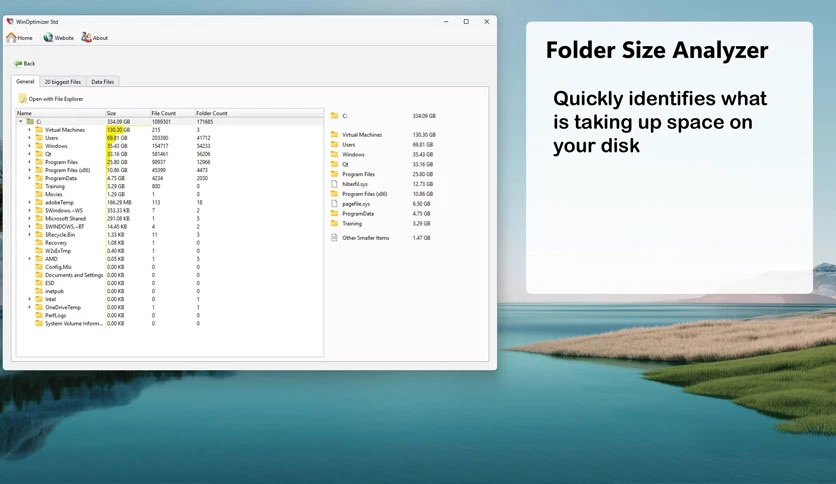Click the inetpub folder icon in tree
This screenshot has height=484, width=836.
[39, 291]
